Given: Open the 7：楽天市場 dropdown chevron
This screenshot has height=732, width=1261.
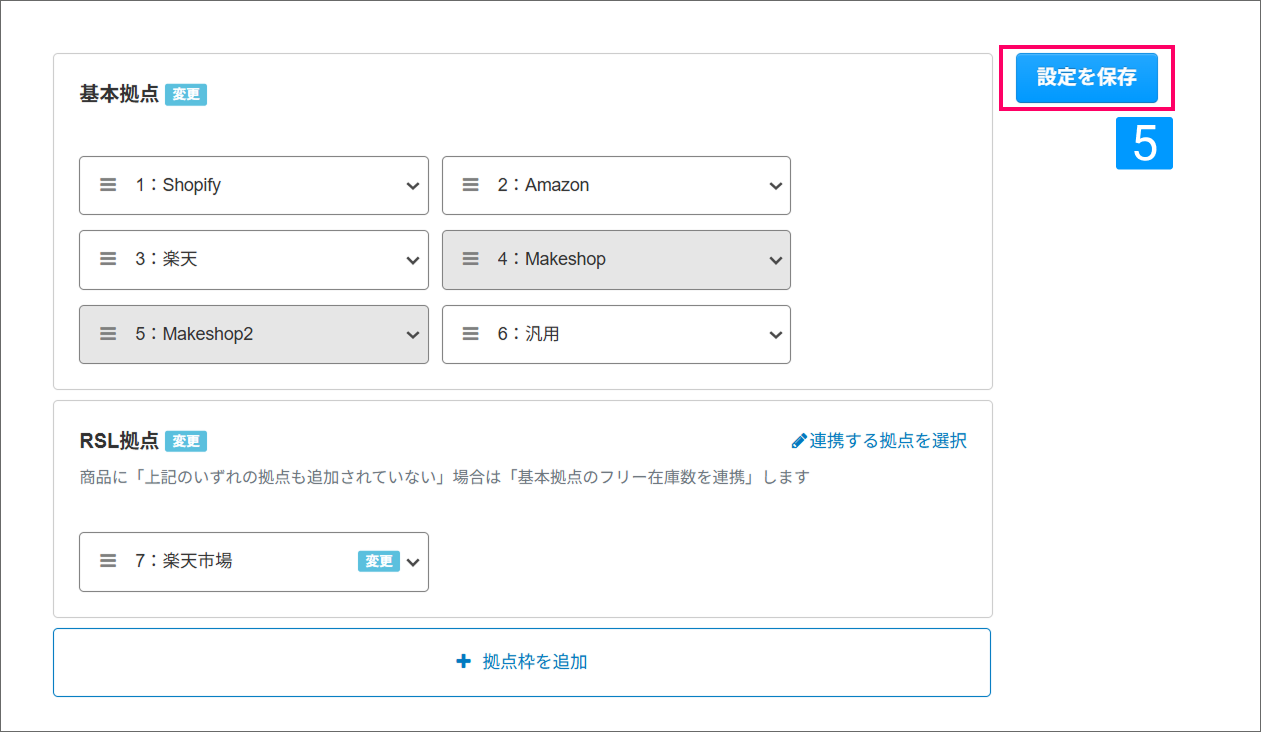Looking at the screenshot, I should pyautogui.click(x=414, y=562).
